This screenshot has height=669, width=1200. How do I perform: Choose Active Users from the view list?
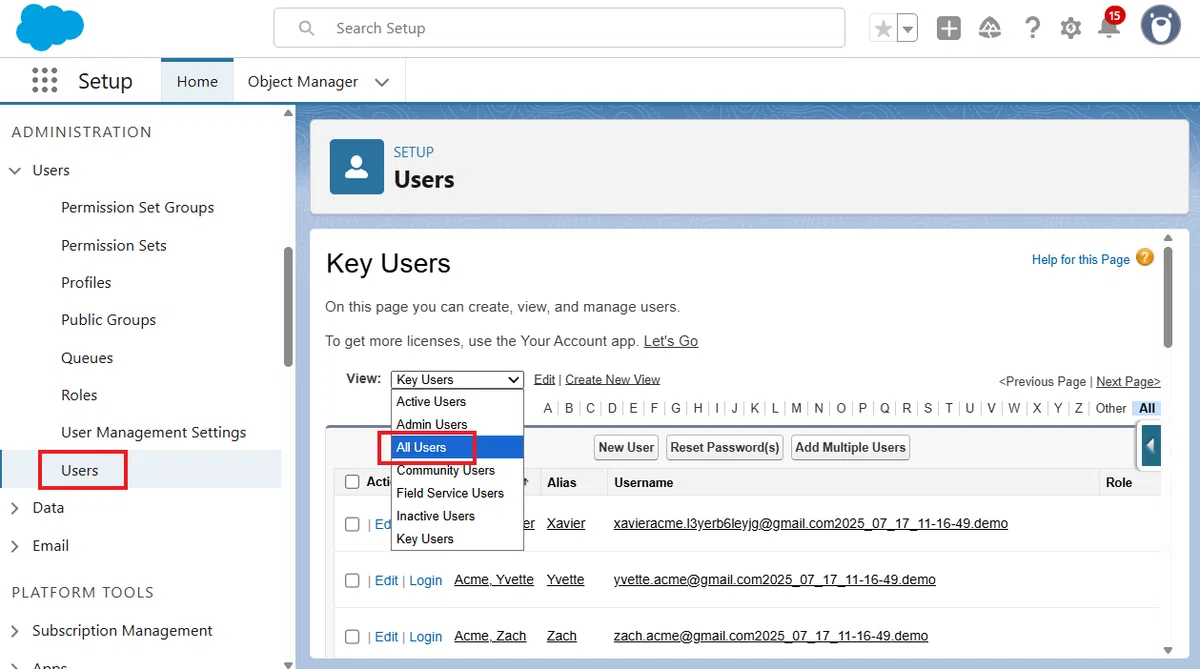tap(457, 402)
